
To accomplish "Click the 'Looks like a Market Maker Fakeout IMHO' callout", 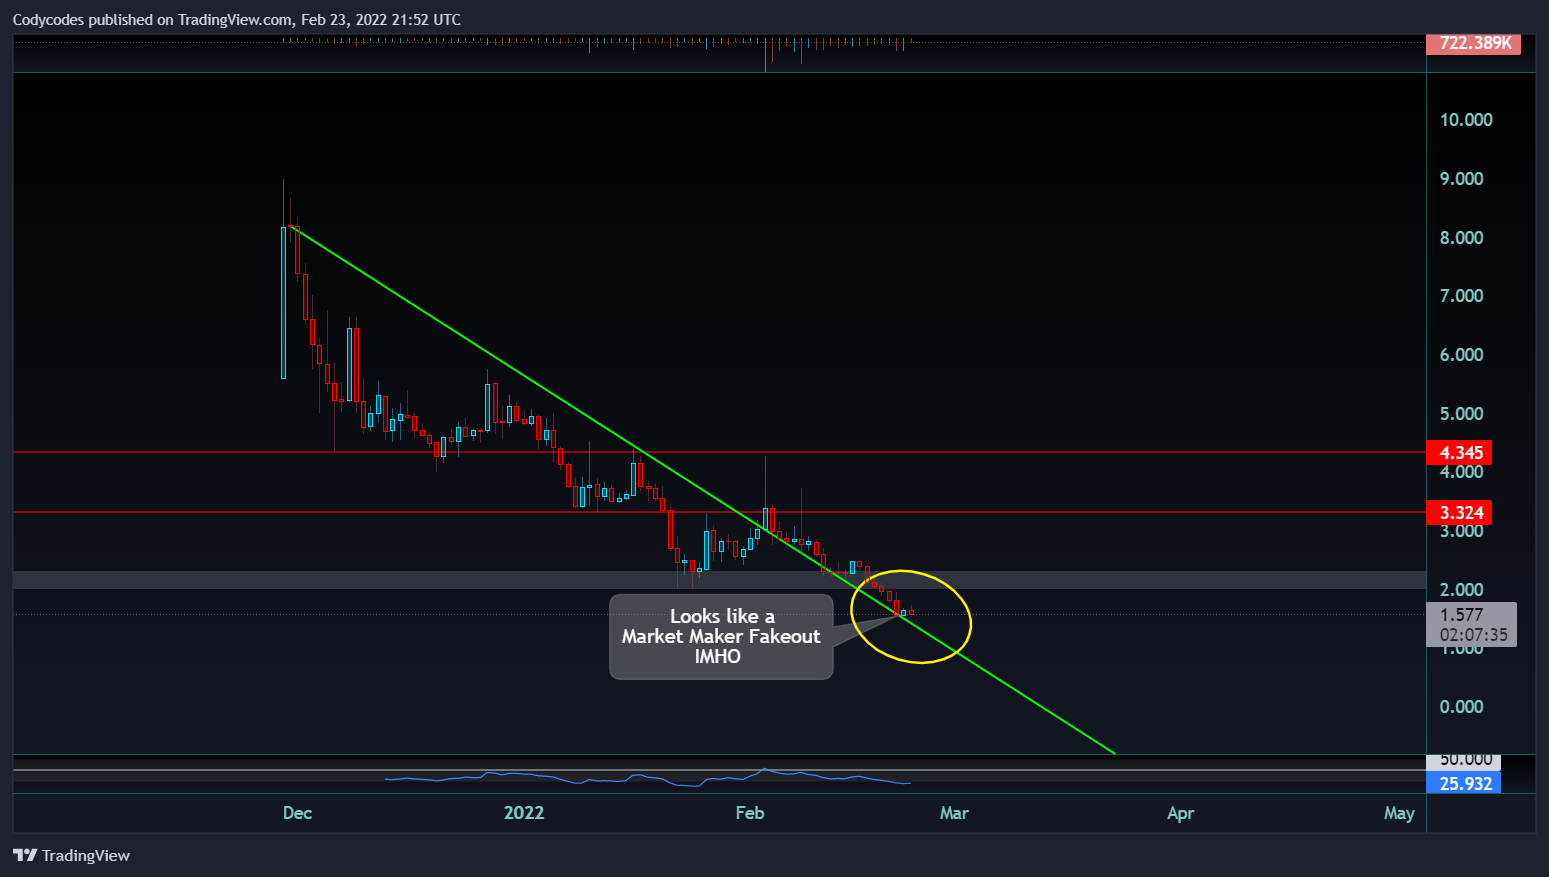I will [x=721, y=637].
